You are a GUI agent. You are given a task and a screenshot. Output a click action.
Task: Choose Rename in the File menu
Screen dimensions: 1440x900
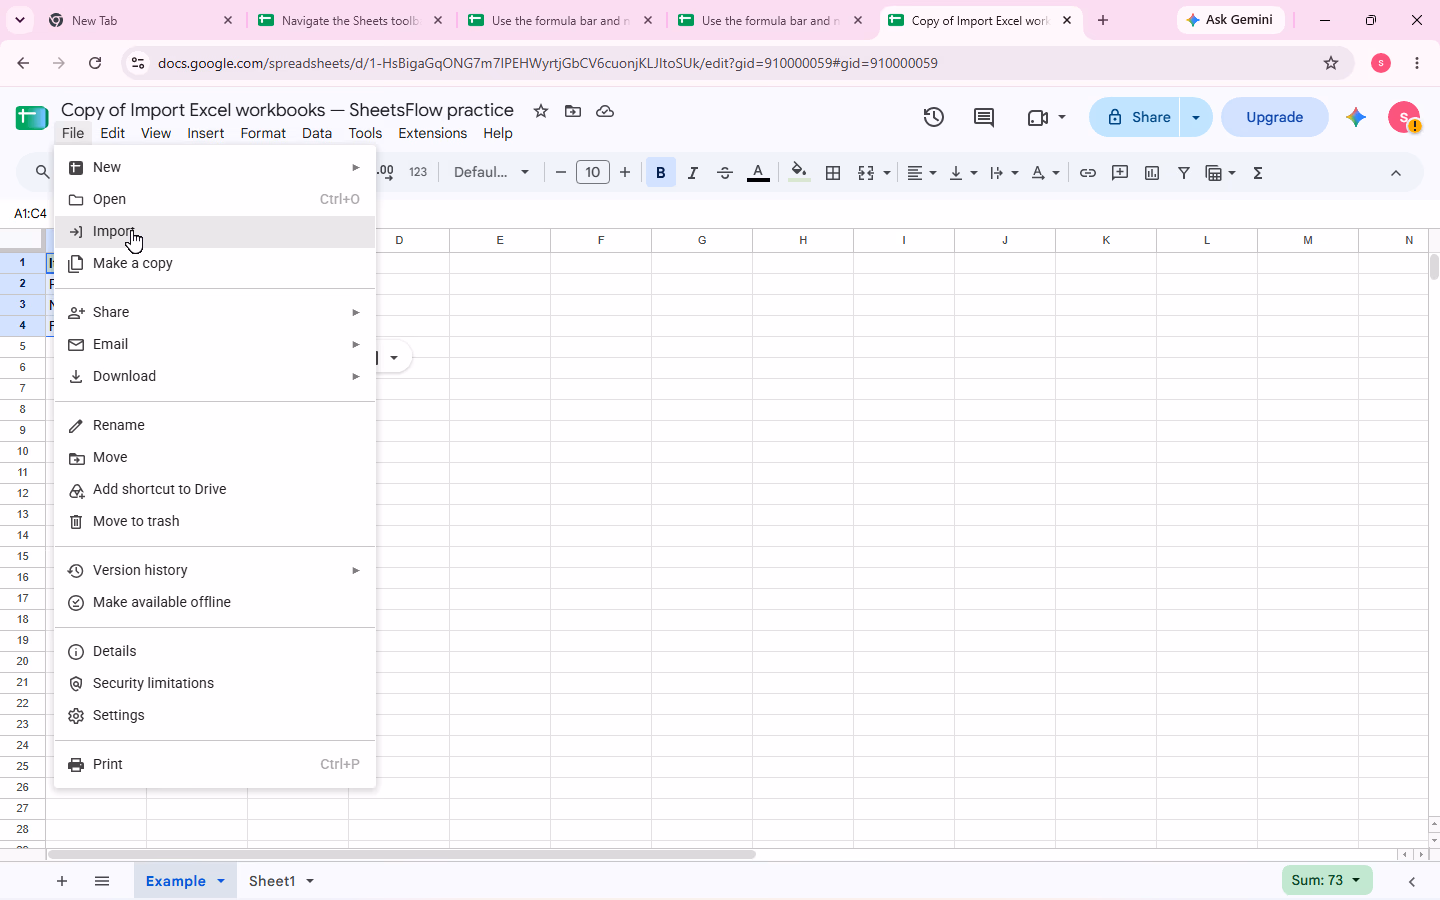click(x=215, y=425)
